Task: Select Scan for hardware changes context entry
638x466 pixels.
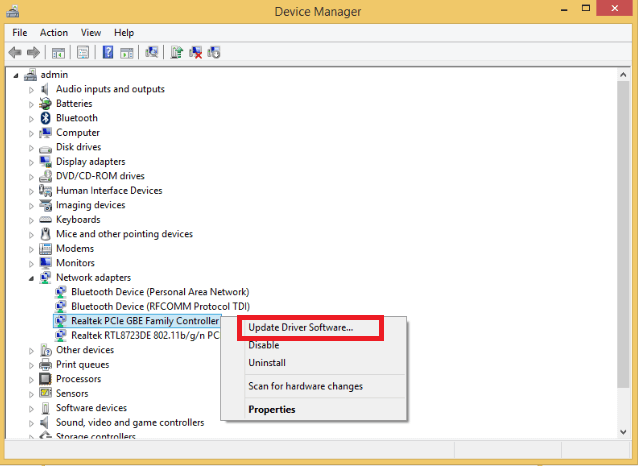Action: [x=305, y=386]
